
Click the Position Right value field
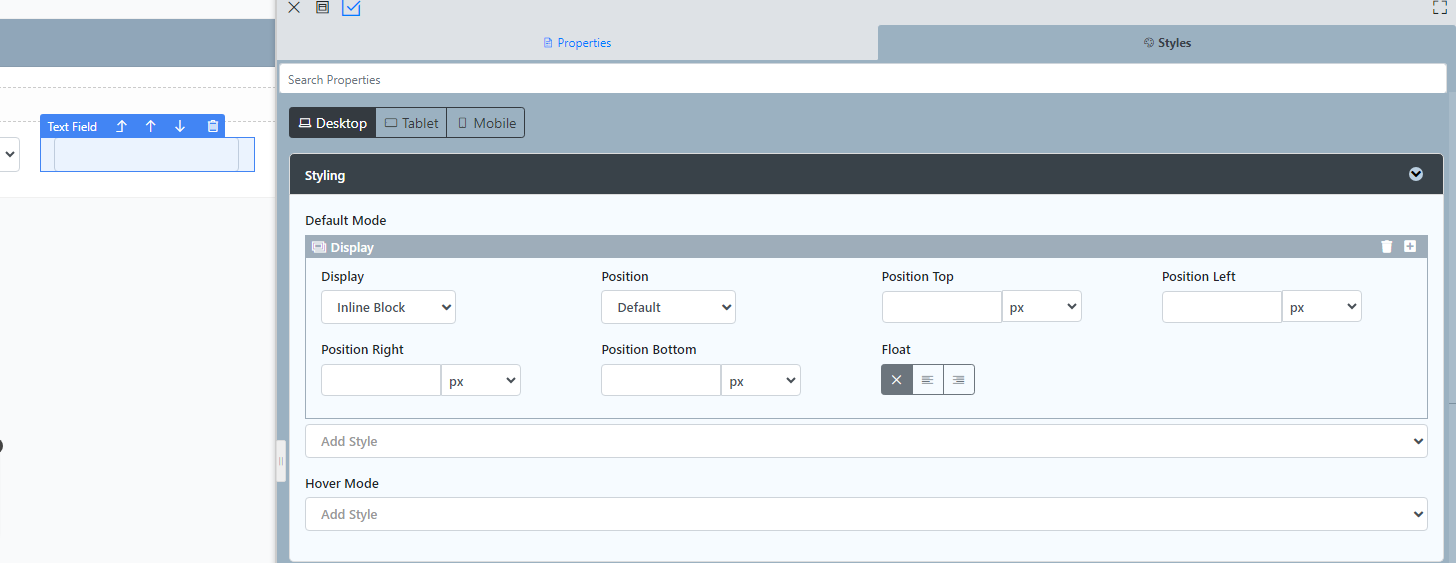(x=381, y=380)
